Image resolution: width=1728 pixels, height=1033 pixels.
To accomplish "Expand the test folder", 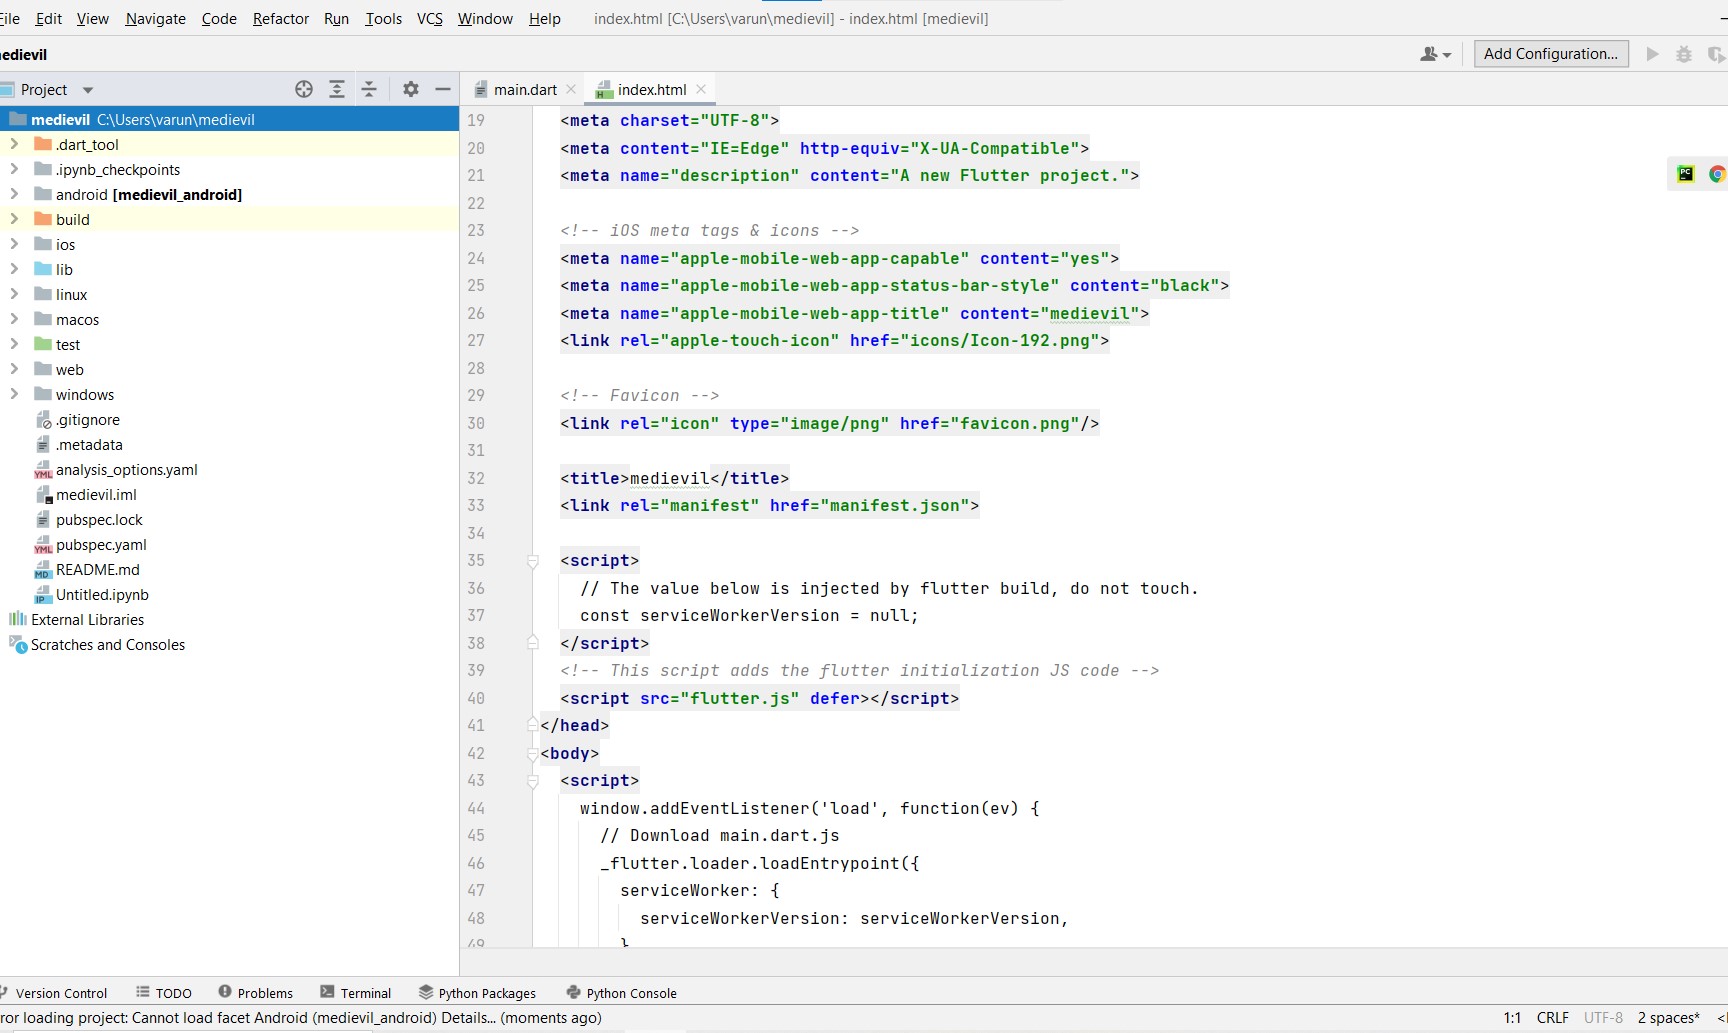I will click(x=14, y=344).
